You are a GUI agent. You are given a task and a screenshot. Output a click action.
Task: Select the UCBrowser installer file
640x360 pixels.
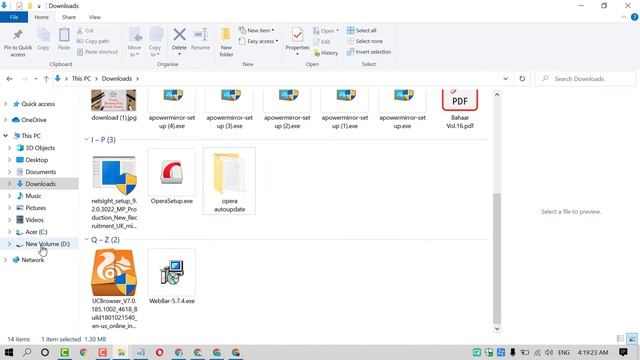click(114, 289)
